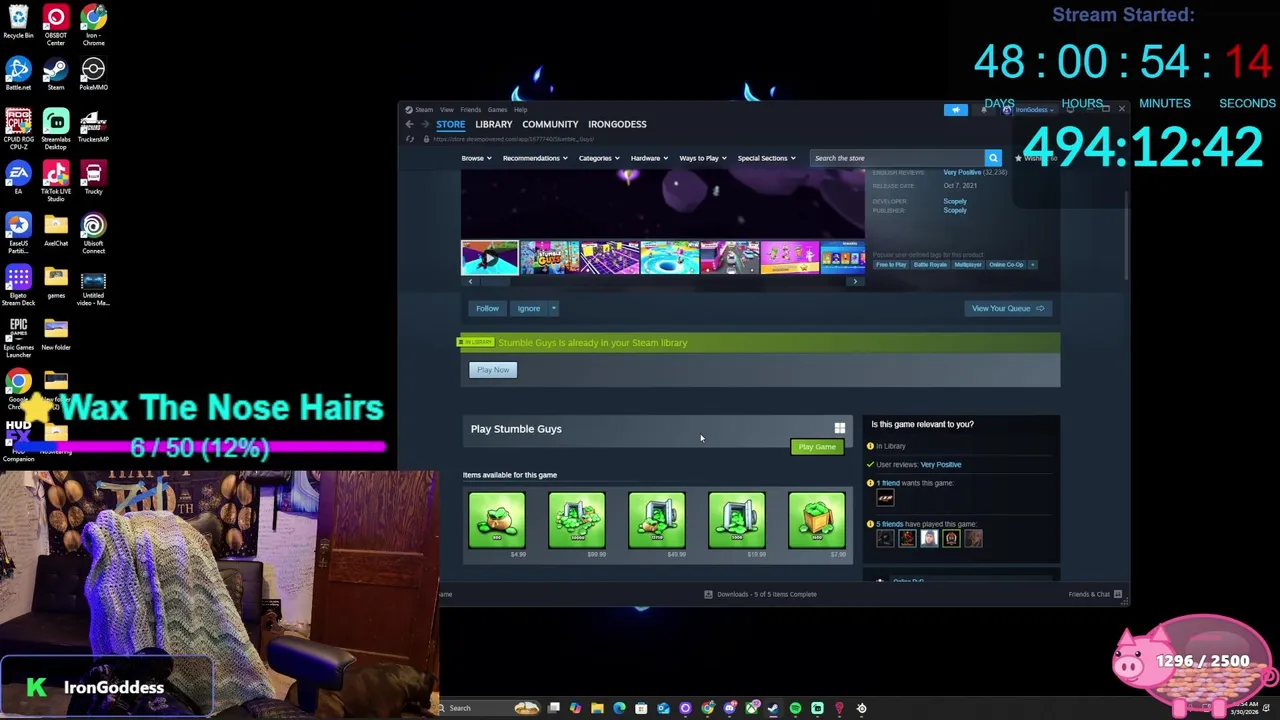
Task: Expand more tags with the plus button
Action: click(1032, 265)
